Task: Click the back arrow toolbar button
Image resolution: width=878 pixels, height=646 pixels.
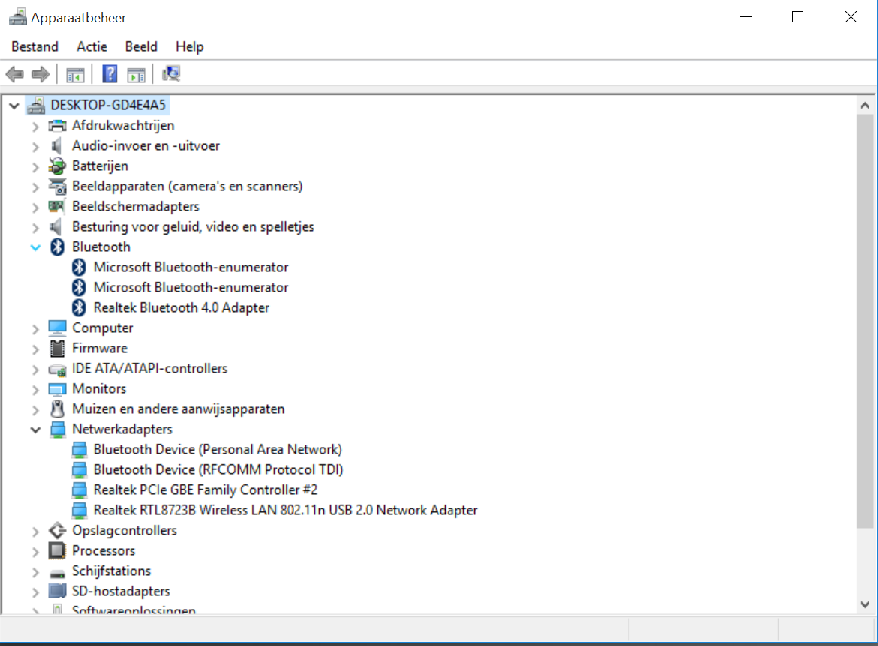Action: coord(15,74)
